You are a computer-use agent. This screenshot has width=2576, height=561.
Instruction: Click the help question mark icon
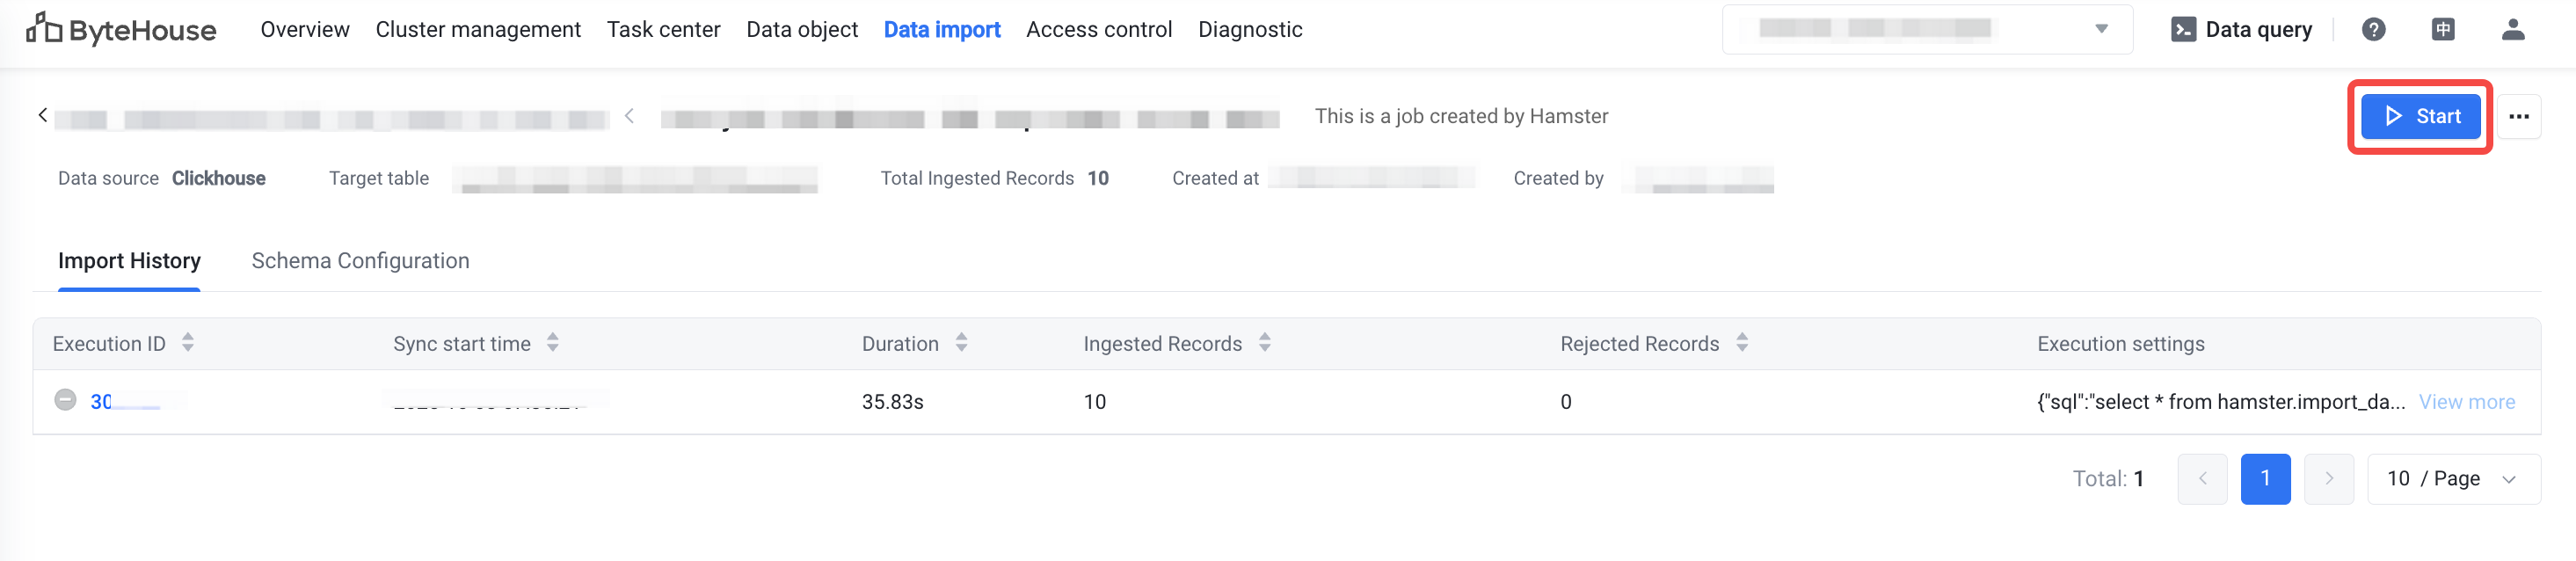coord(2373,30)
